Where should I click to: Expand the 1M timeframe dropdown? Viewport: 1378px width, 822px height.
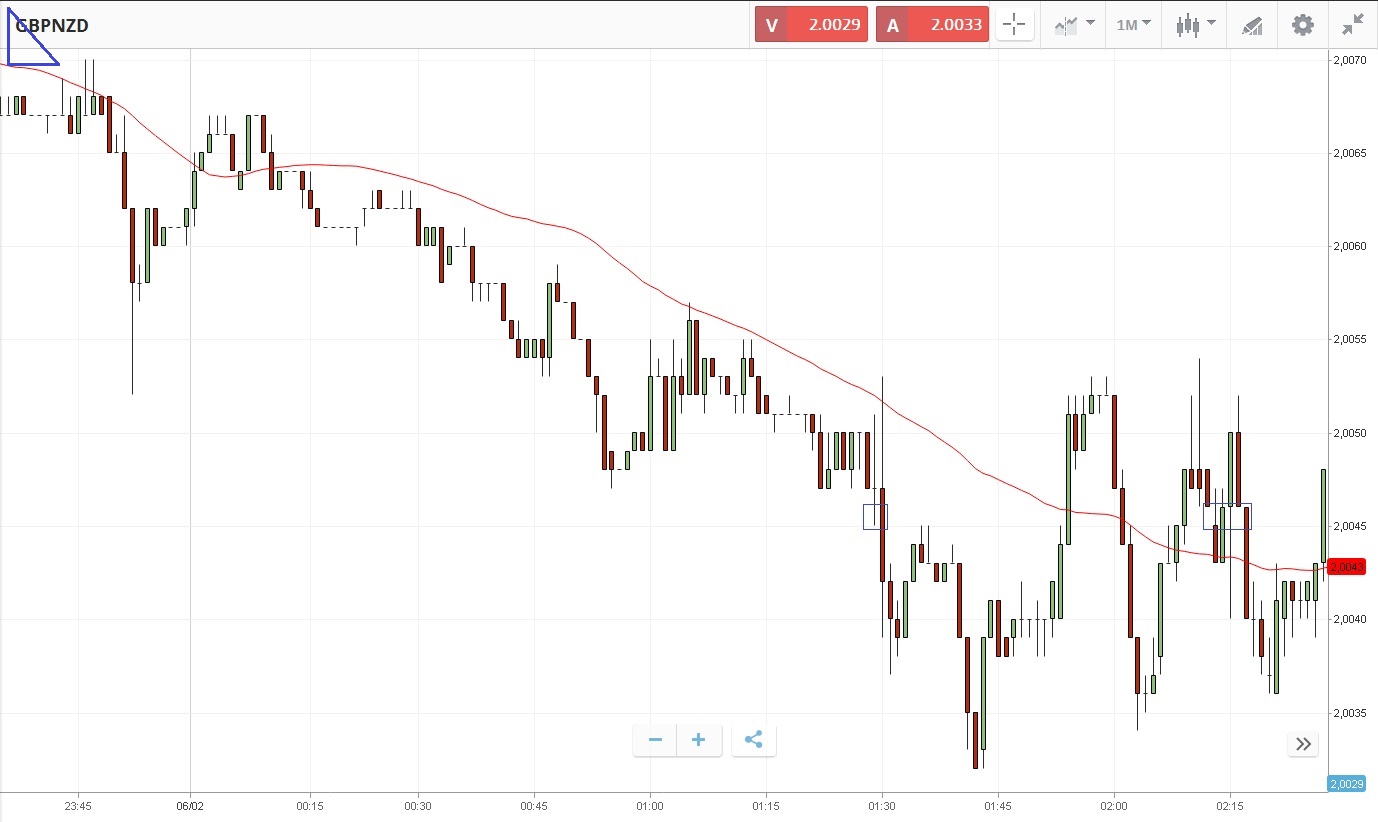[x=1133, y=25]
